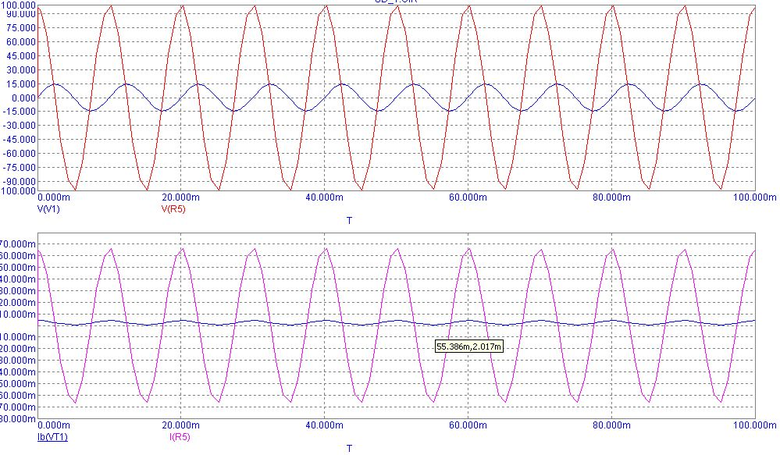780x455 pixels.
Task: Click 0.000m time label of current plot
Action: tap(54, 425)
